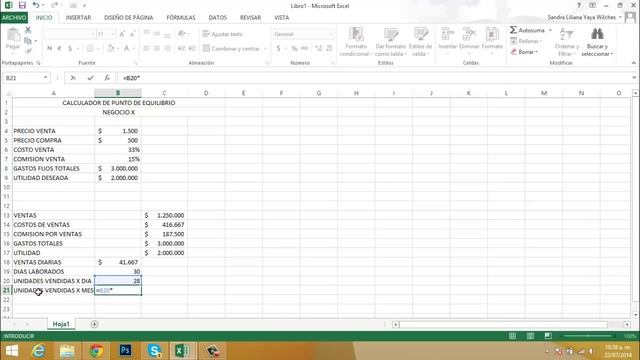Switch to Page Layout view in status bar

(x=530, y=336)
